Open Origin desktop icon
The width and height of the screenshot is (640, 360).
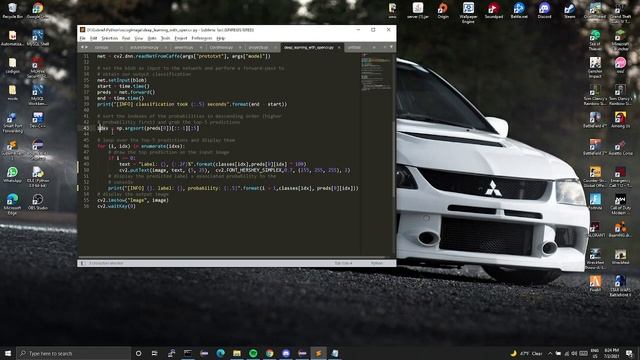[x=443, y=11]
